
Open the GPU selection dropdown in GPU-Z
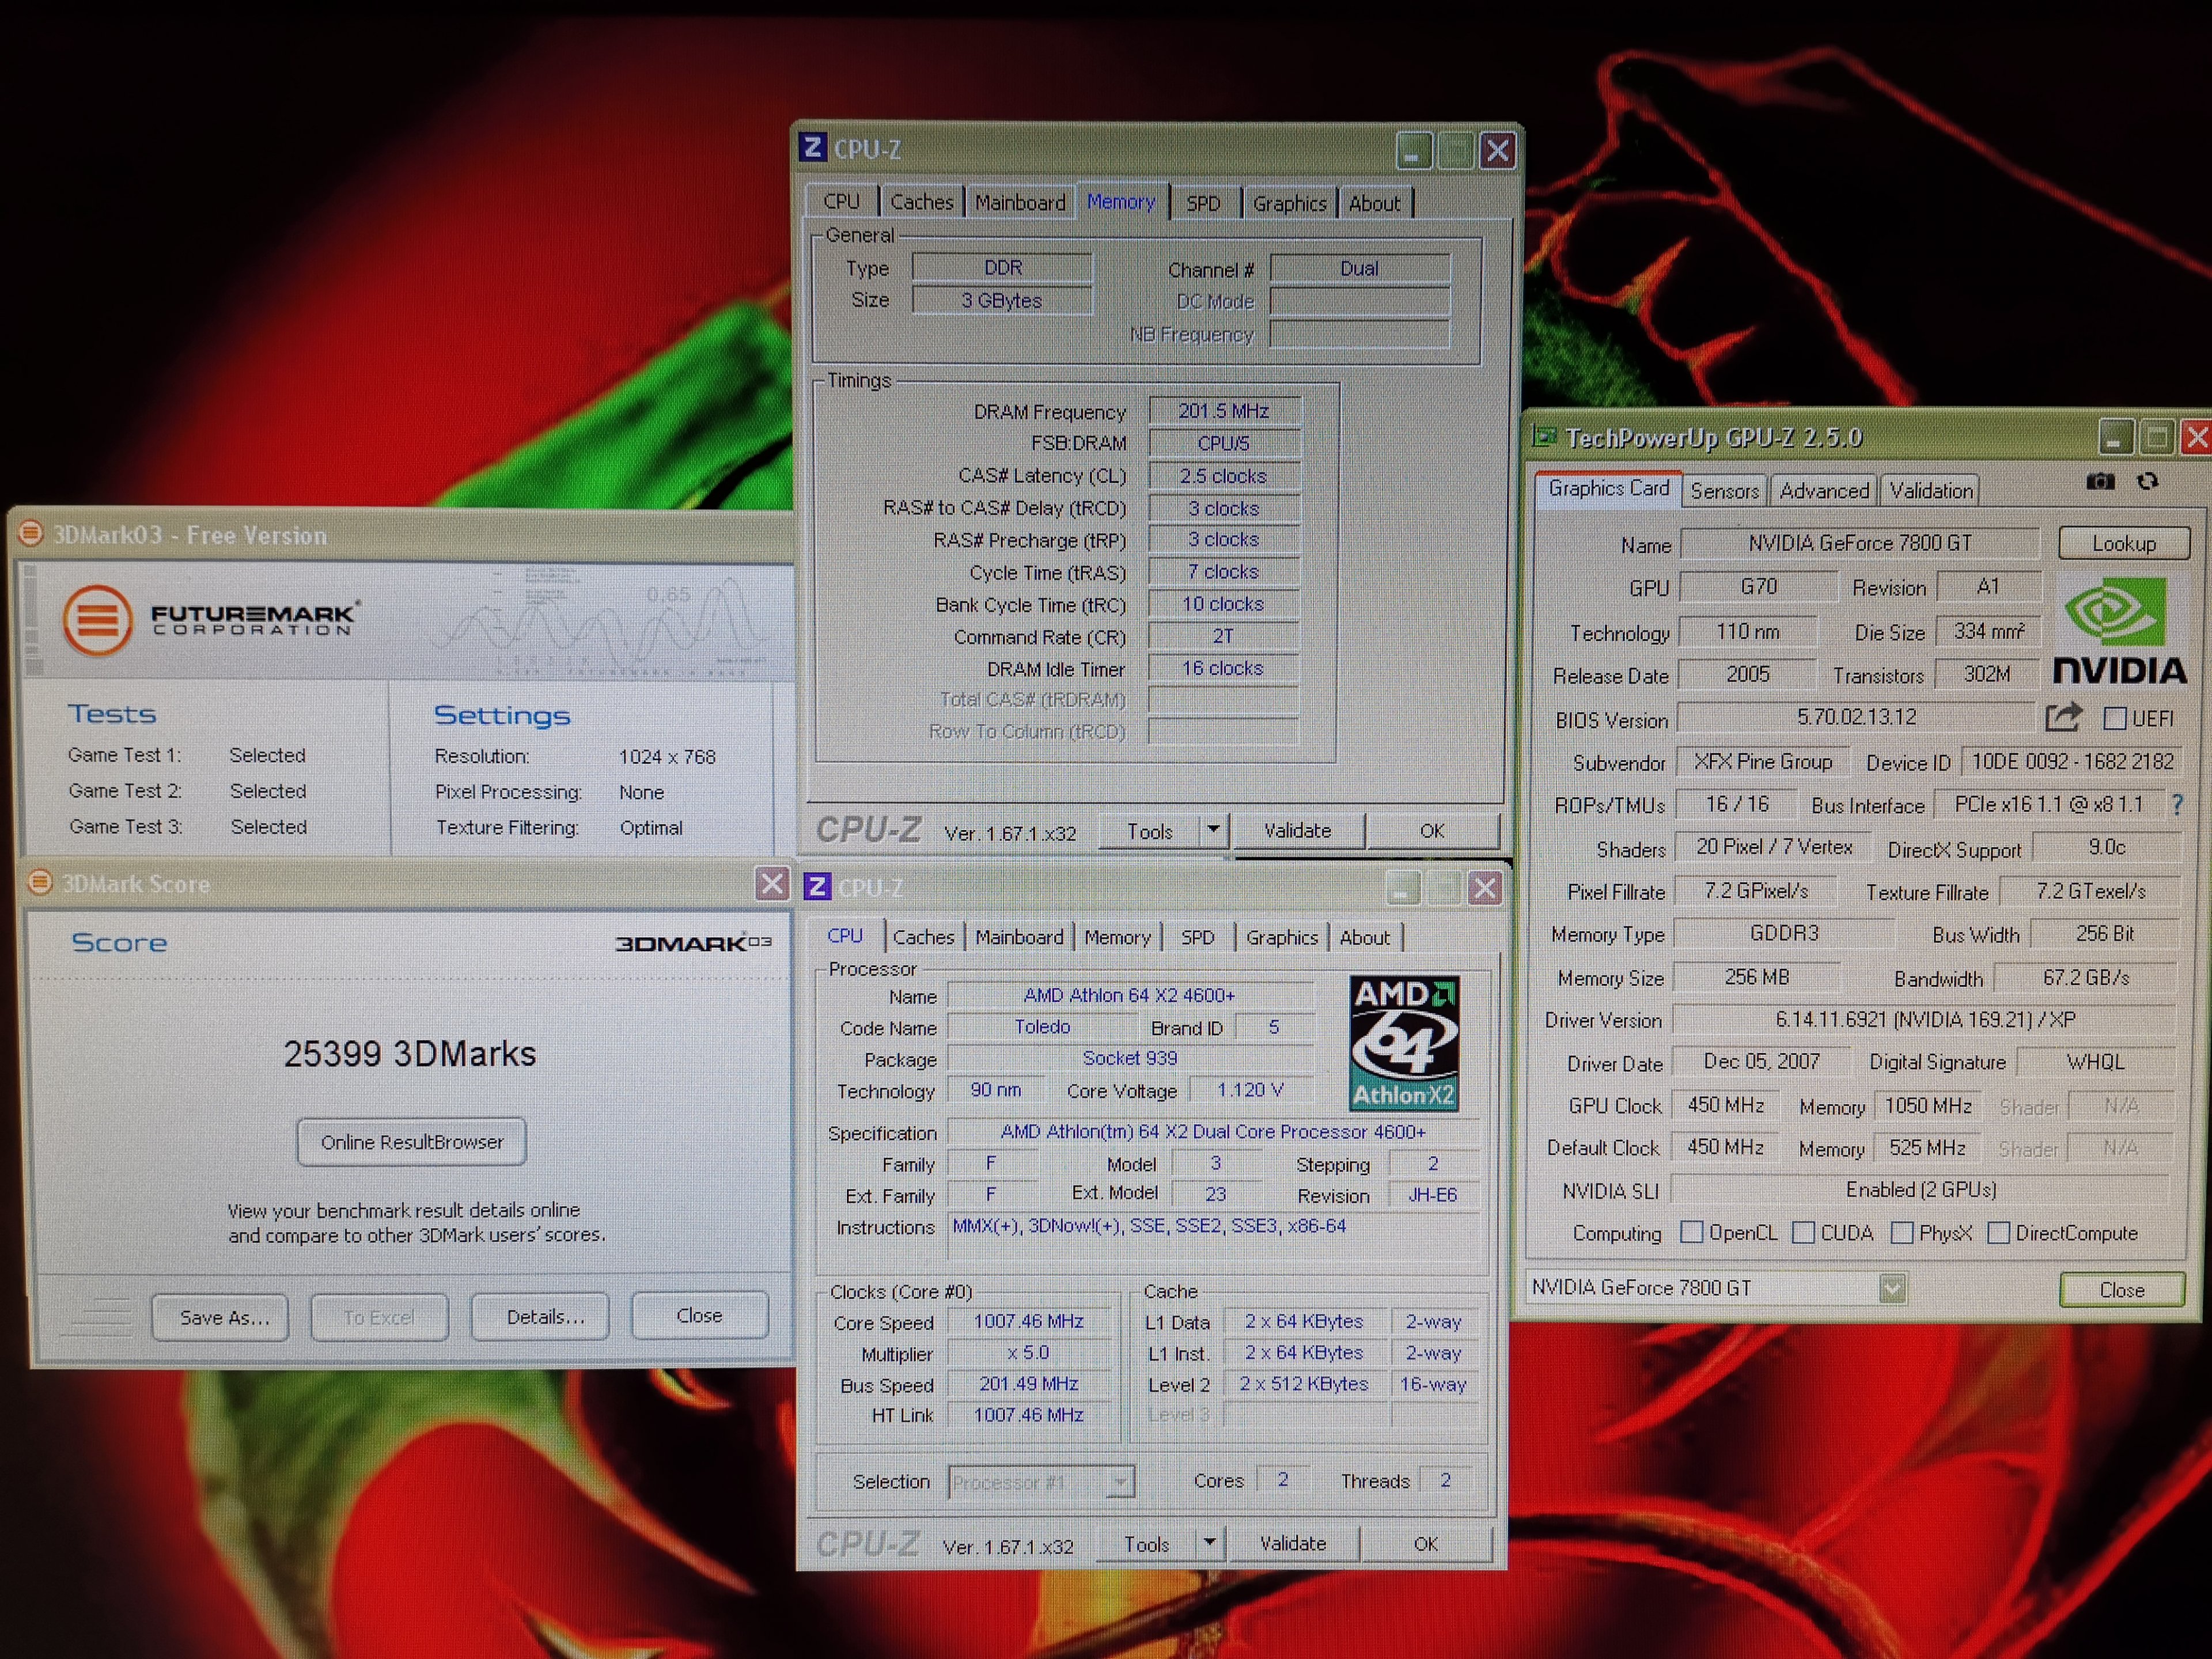point(1892,1288)
